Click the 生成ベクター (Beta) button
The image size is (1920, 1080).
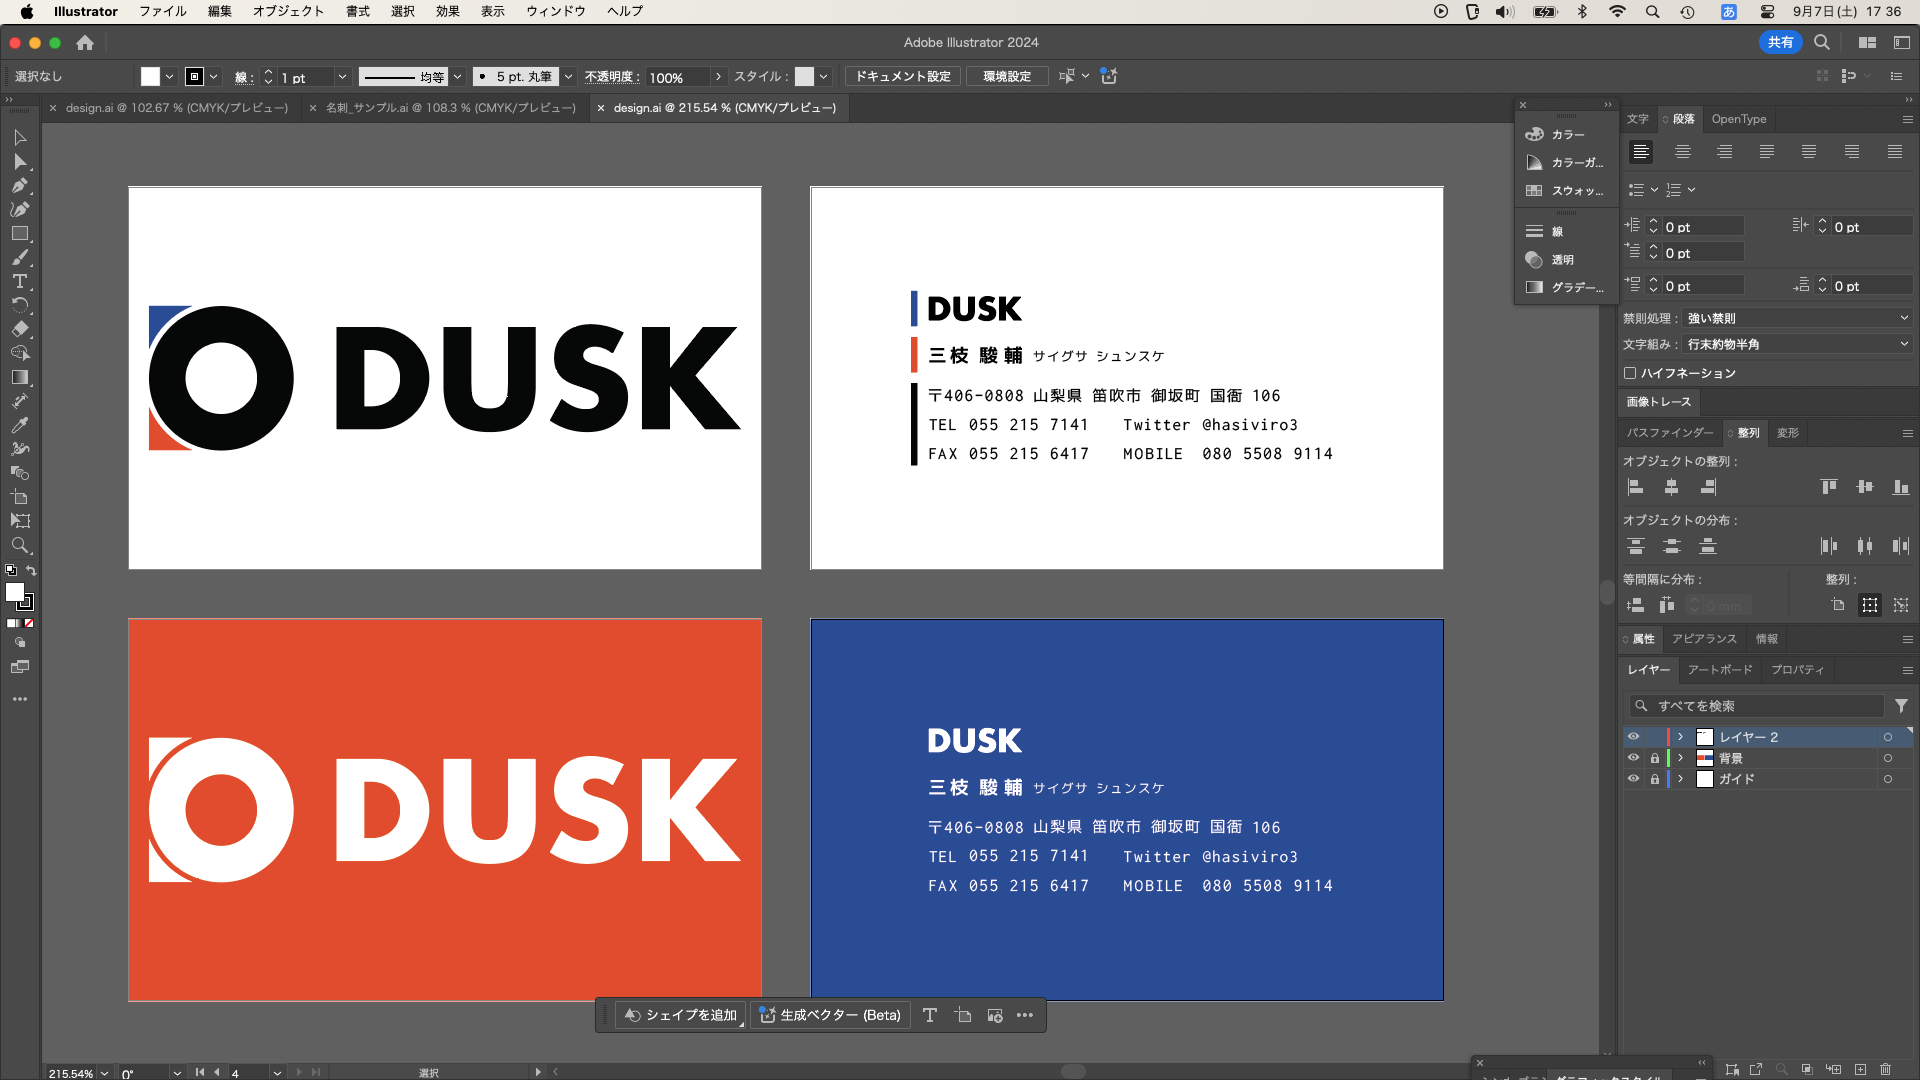coord(830,1015)
